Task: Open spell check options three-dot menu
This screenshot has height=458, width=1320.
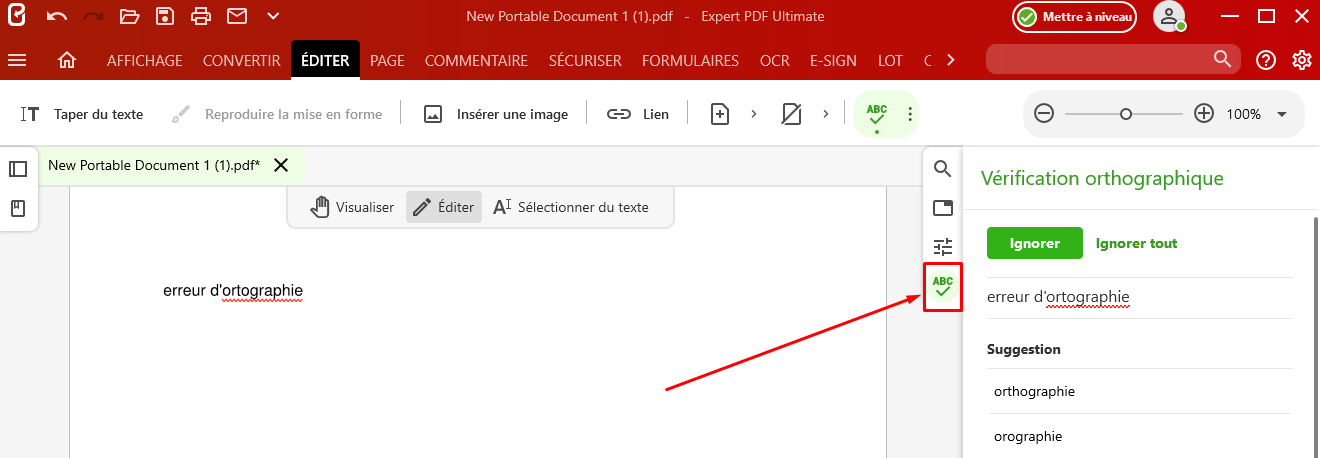Action: pyautogui.click(x=909, y=114)
